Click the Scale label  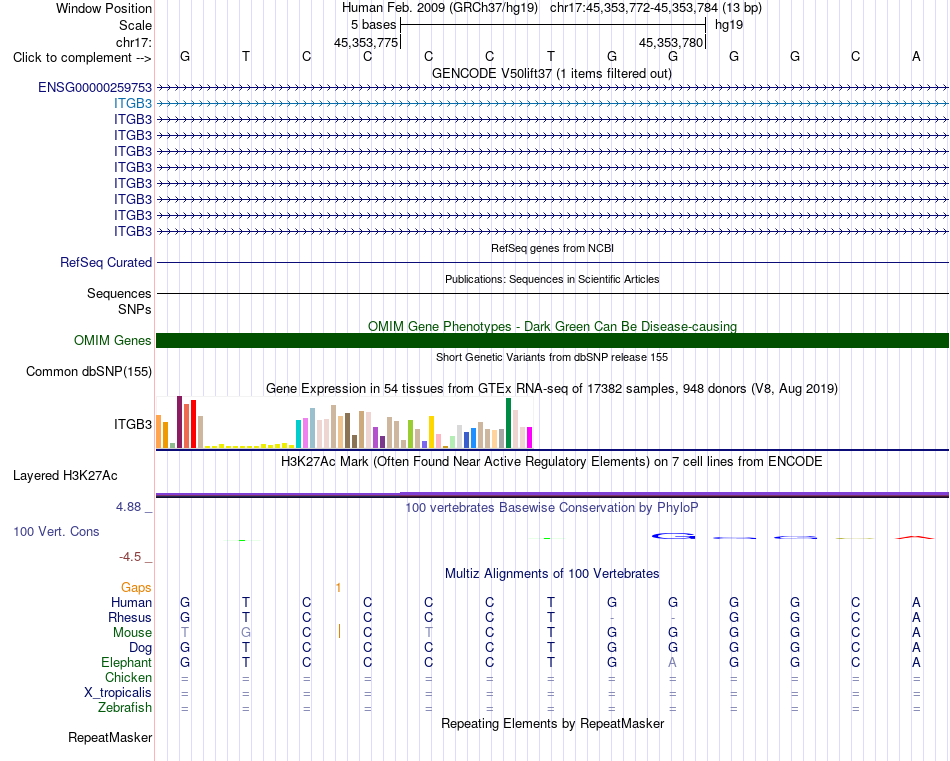coord(135,25)
